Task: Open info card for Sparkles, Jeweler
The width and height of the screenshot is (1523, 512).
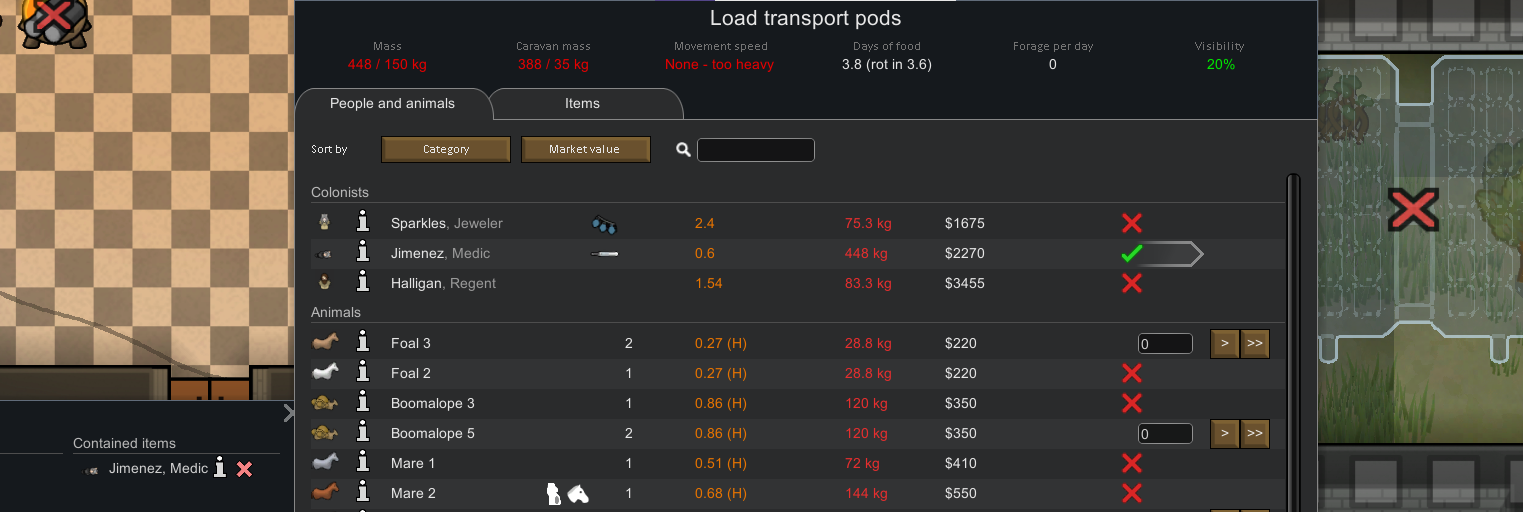Action: (x=363, y=223)
